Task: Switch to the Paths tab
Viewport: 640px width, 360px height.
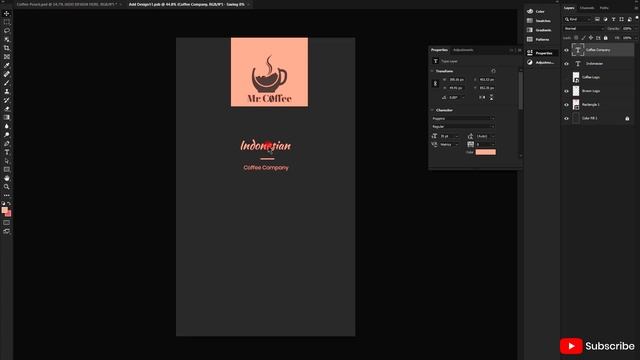Action: (604, 8)
